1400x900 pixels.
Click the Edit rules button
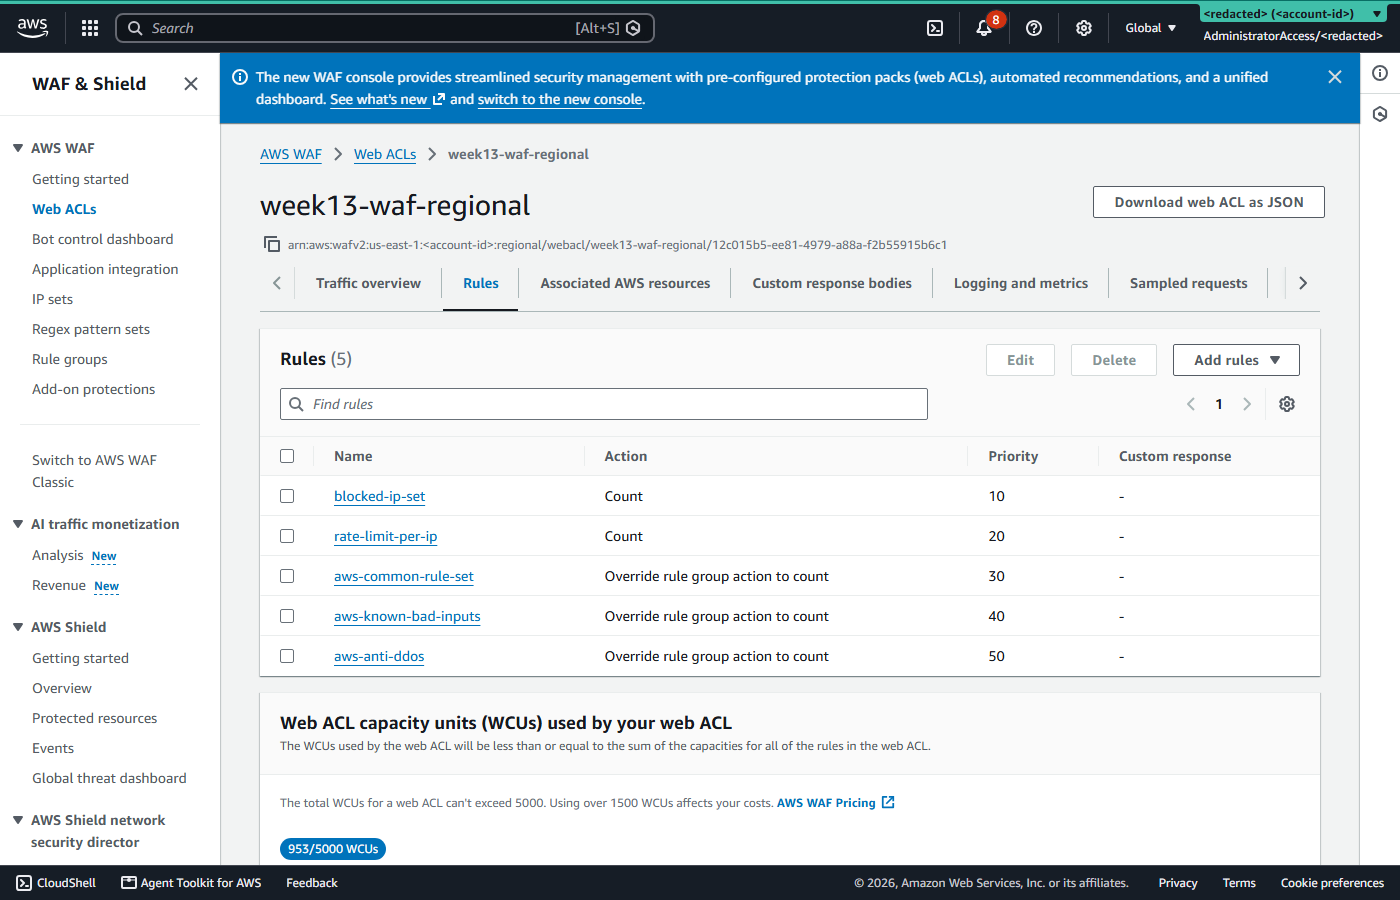pos(1020,360)
